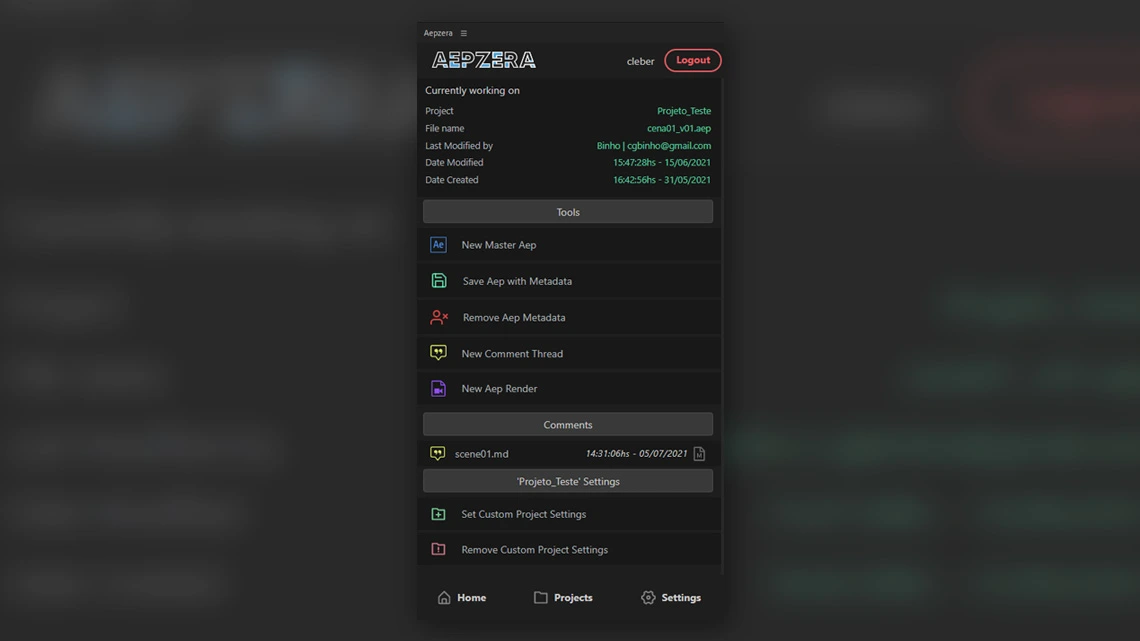The width and height of the screenshot is (1140, 641).
Task: Select New Aep Render
Action: coord(569,389)
